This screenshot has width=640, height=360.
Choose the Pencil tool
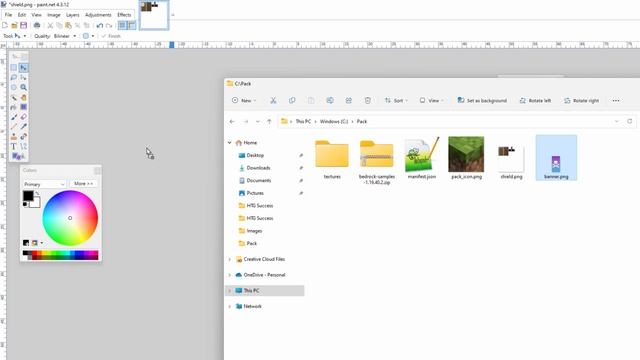14,127
